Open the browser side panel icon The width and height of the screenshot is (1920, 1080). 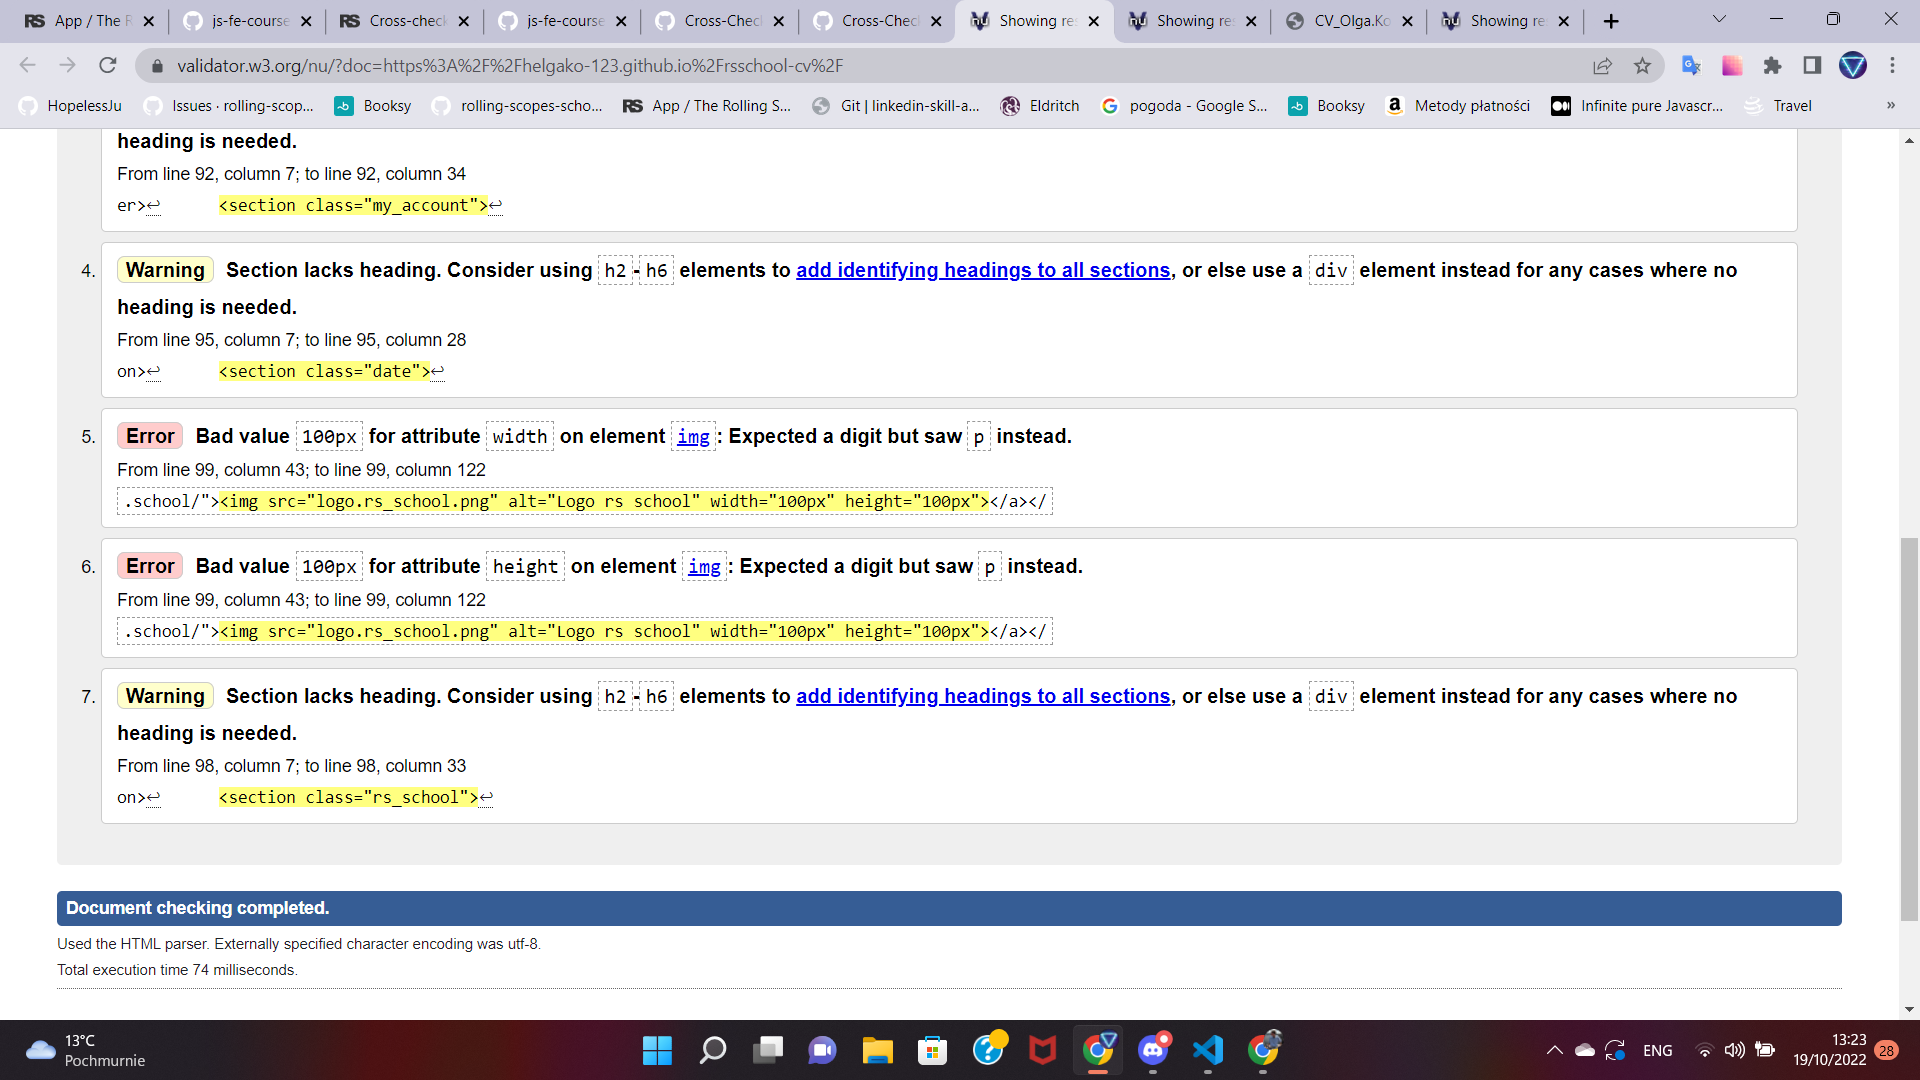(x=1812, y=66)
